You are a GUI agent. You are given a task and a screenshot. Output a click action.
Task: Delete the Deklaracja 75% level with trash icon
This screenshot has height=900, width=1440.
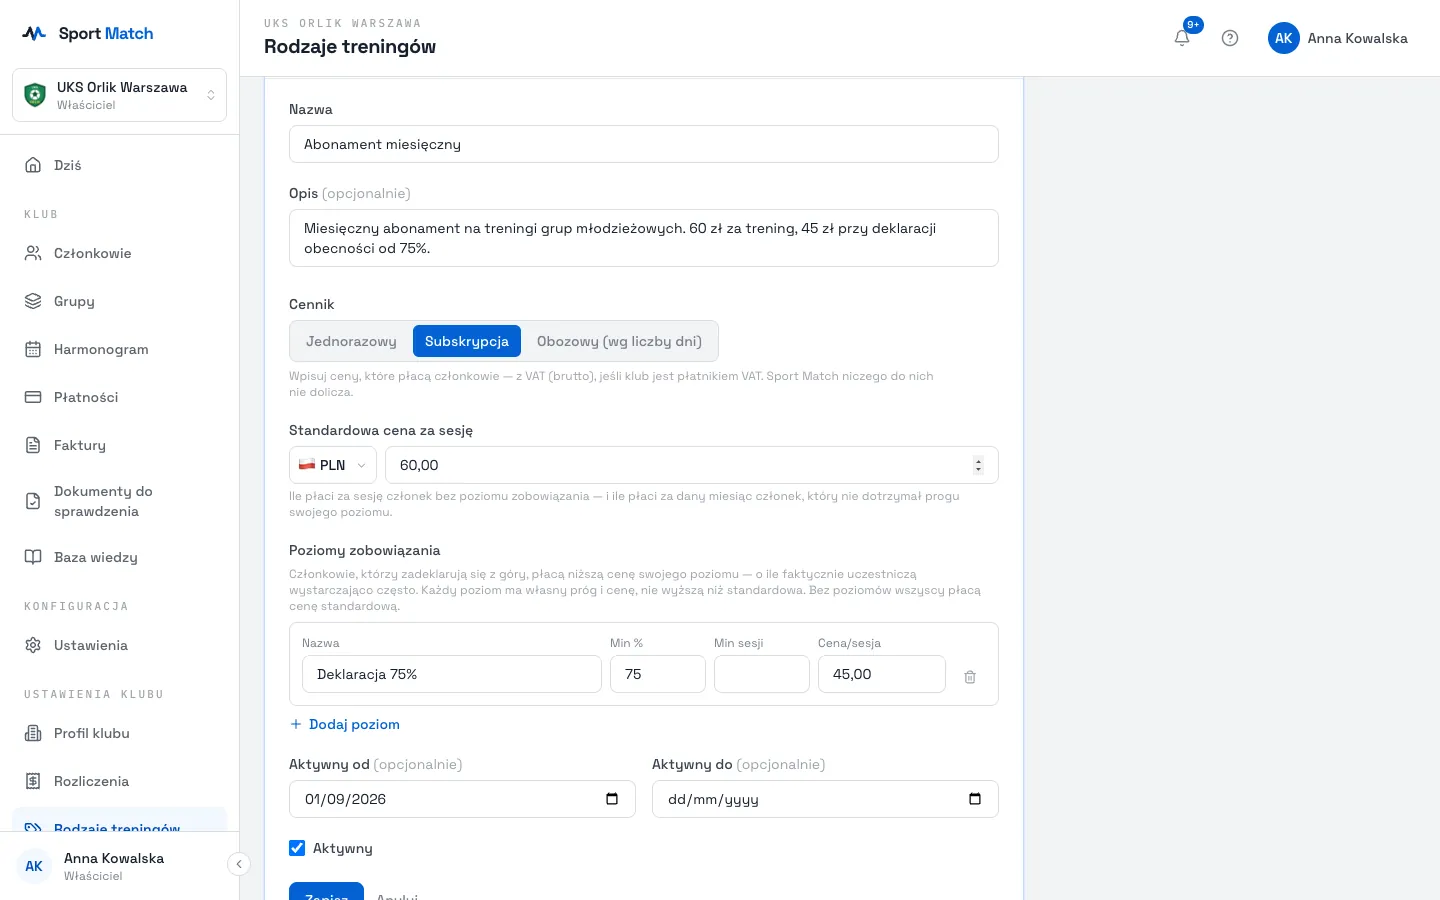click(x=970, y=677)
